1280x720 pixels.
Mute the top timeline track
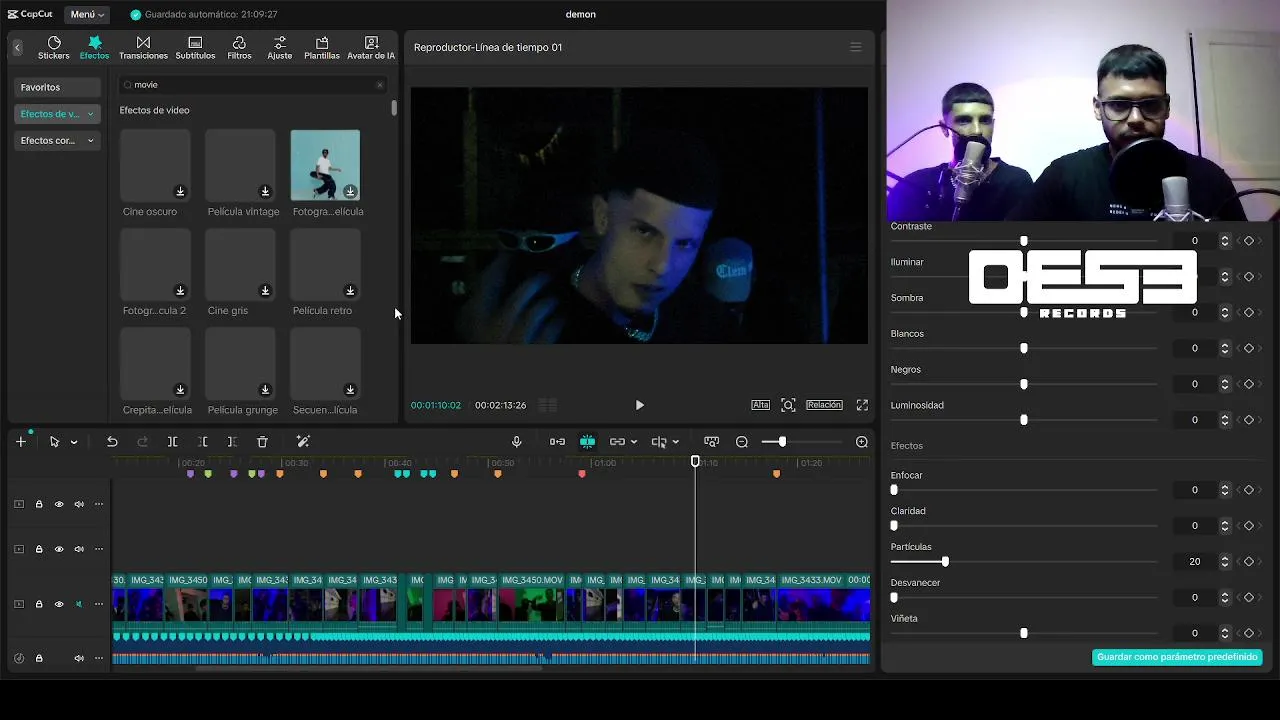click(x=79, y=504)
